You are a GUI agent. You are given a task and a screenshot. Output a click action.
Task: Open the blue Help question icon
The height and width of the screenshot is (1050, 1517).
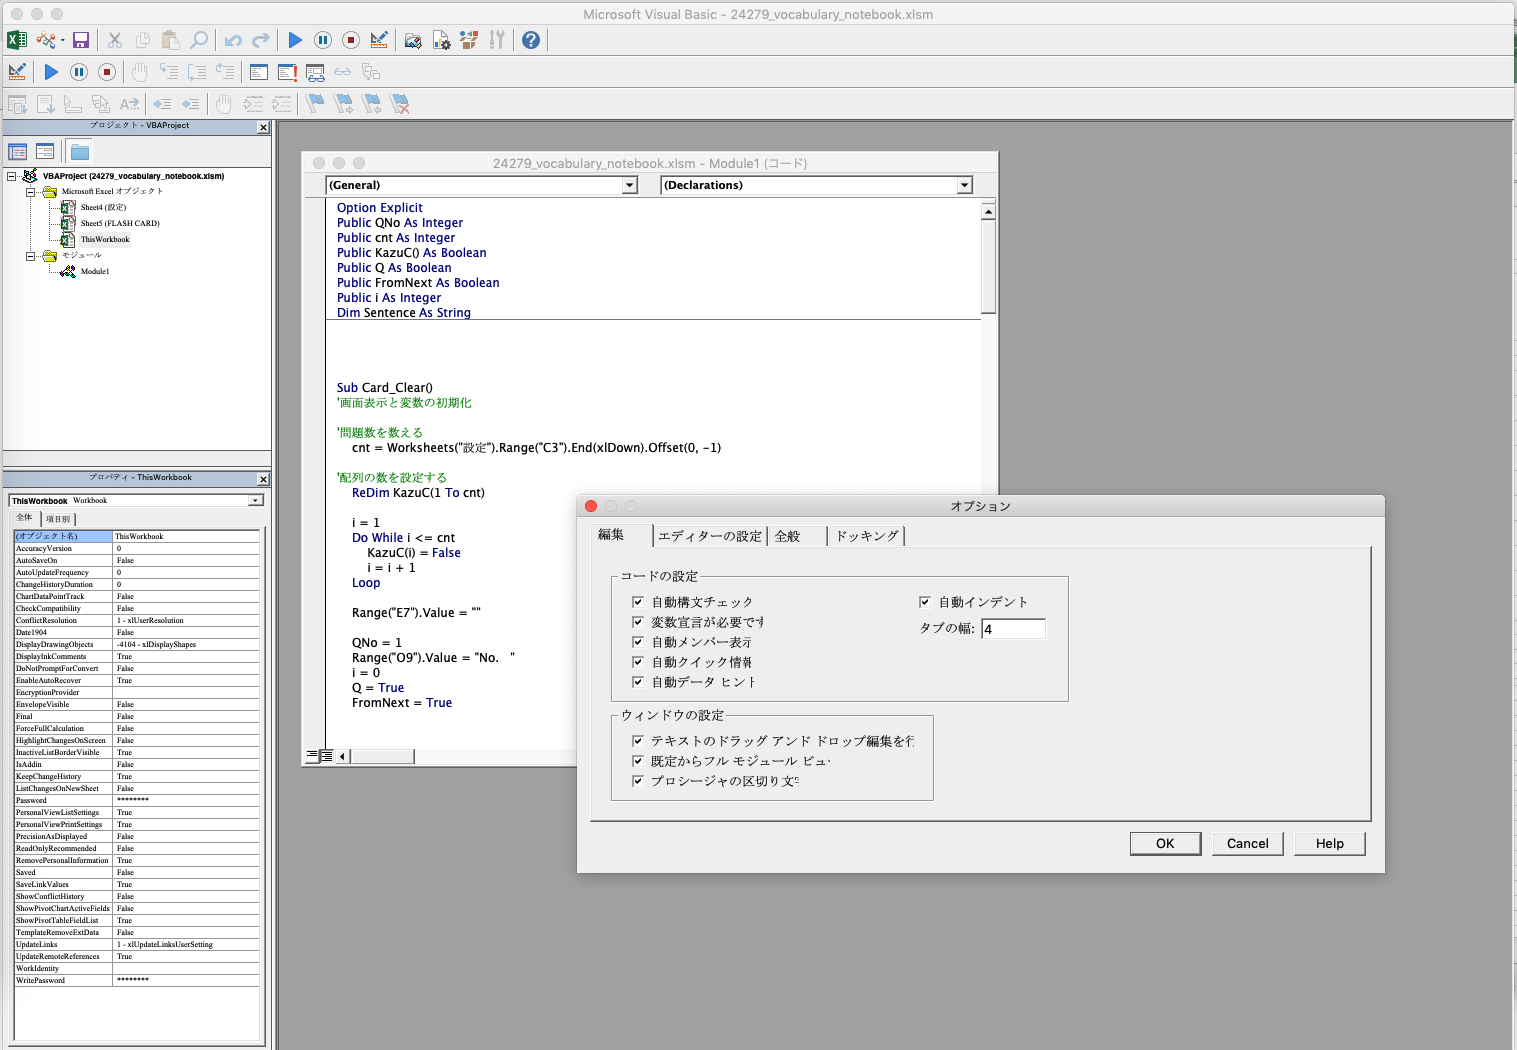click(531, 40)
